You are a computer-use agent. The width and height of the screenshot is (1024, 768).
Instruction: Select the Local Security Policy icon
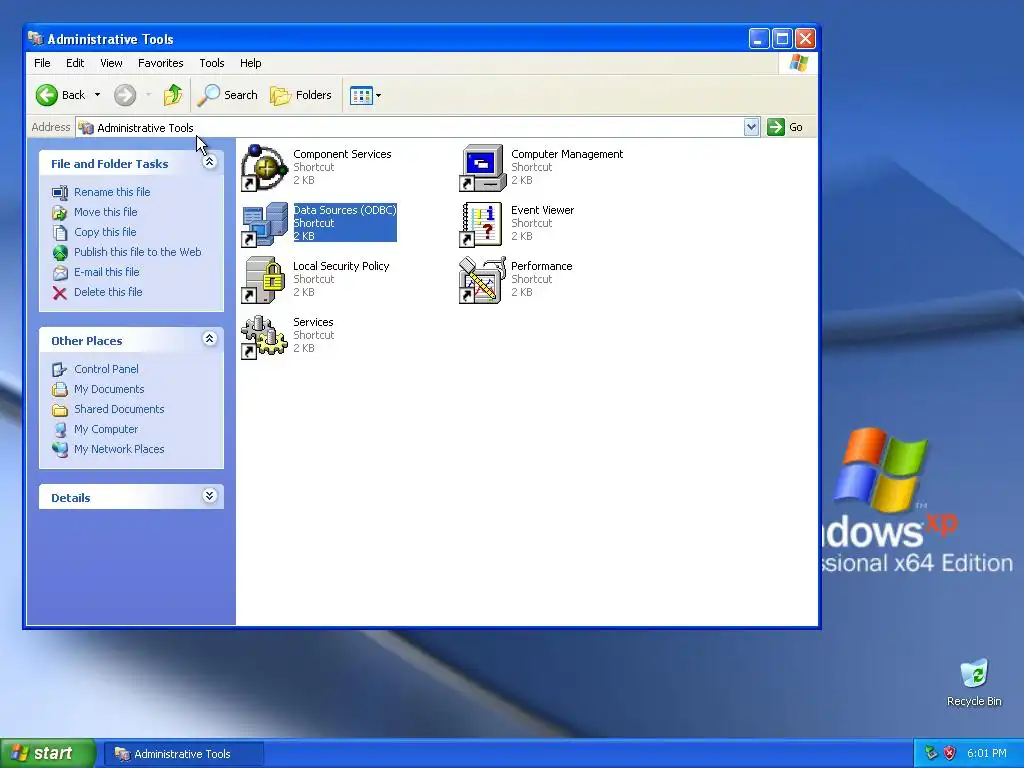pos(264,280)
